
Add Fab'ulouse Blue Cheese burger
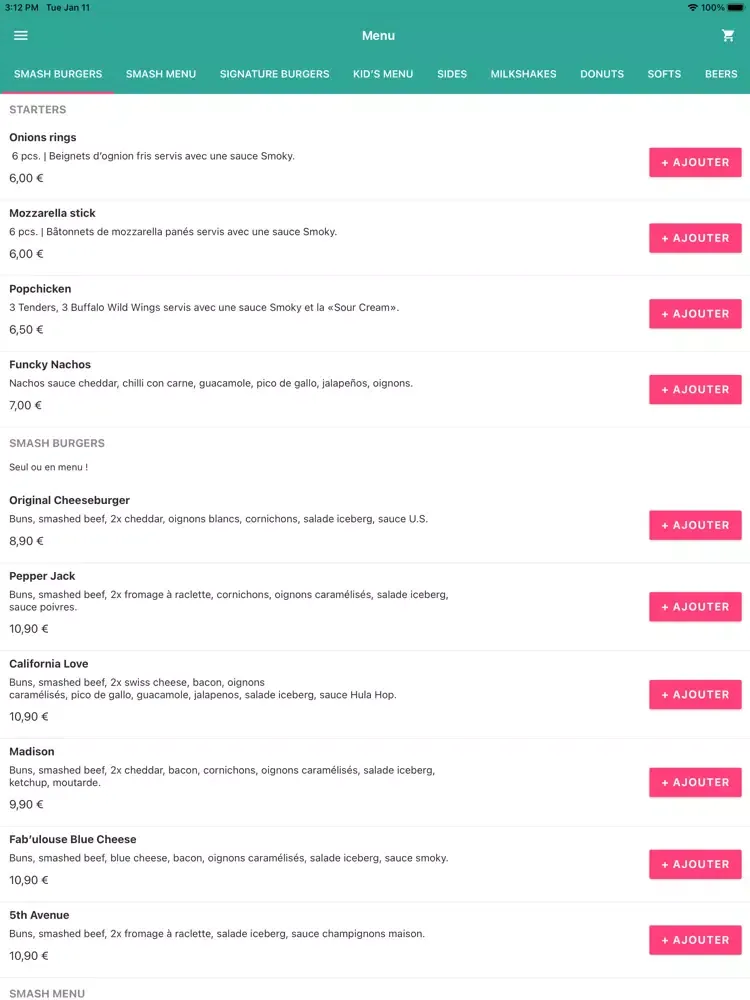click(x=695, y=864)
